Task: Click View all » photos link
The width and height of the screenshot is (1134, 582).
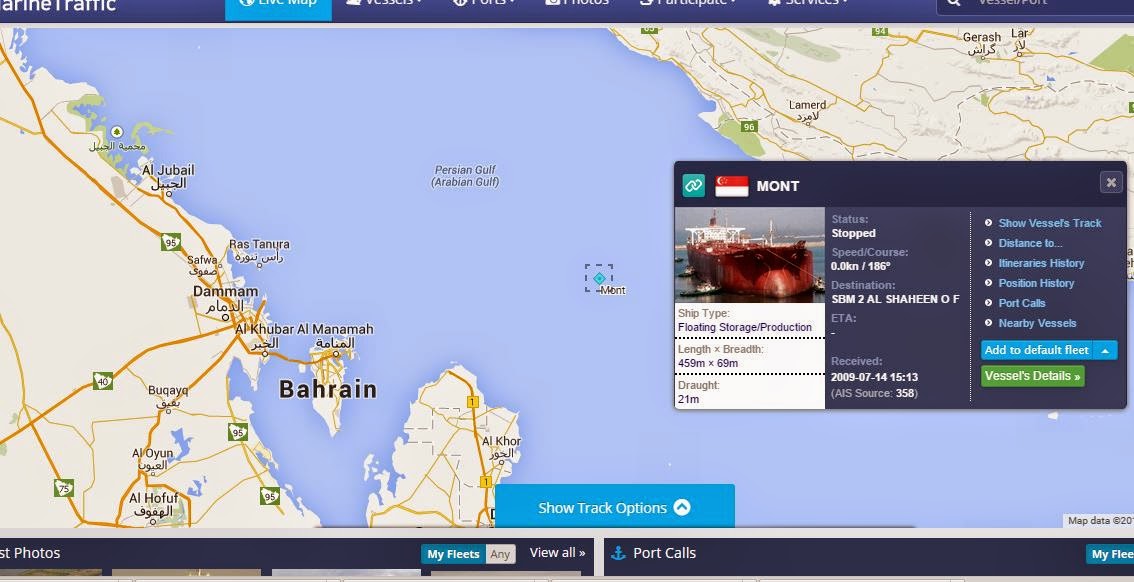Action: (557, 552)
